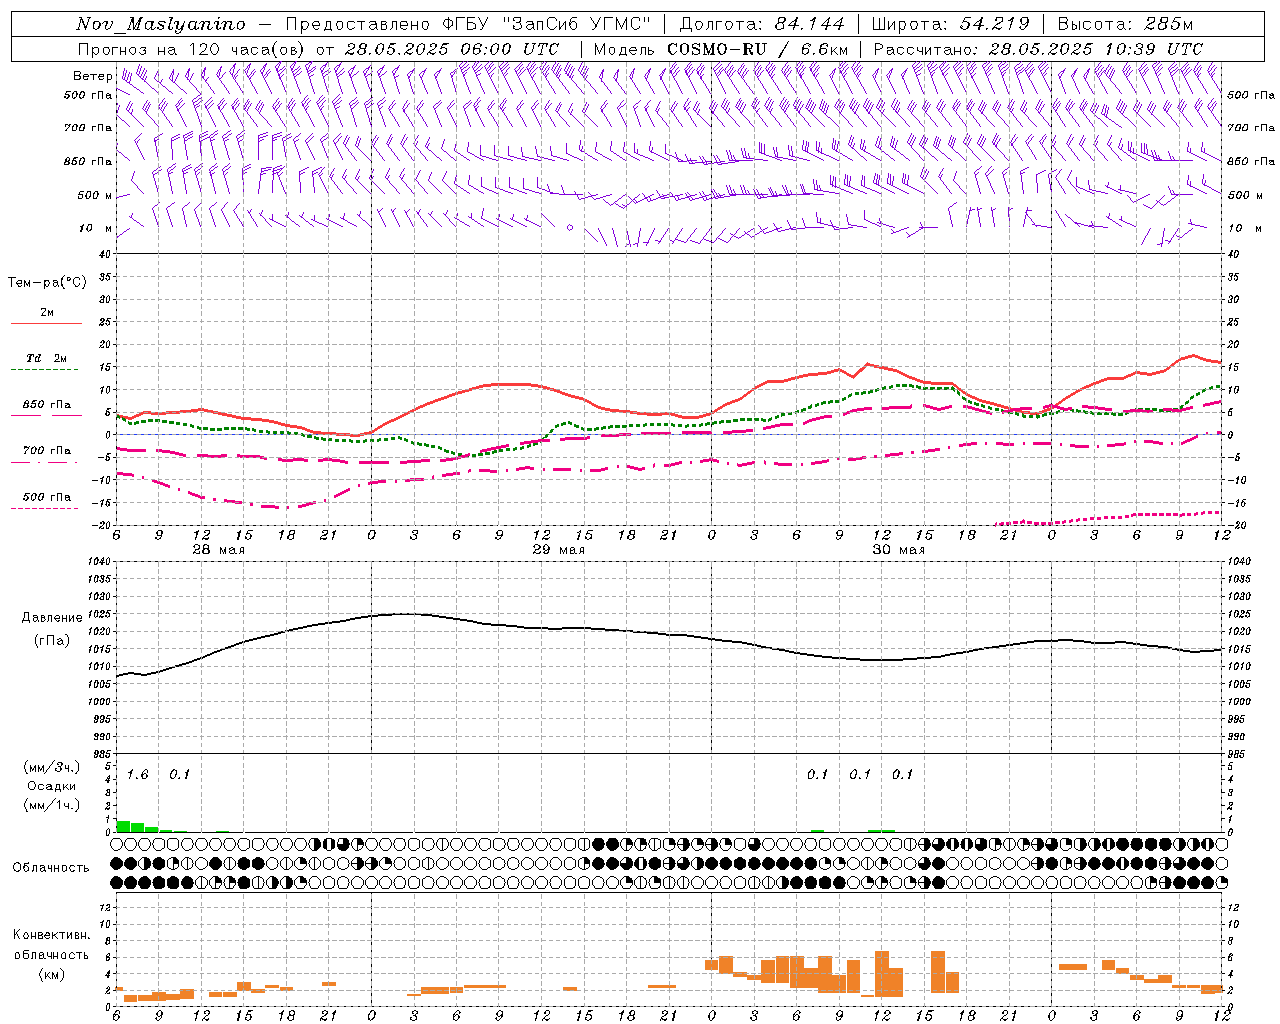
Task: Click the elevation text Высота: 285м
Action: [x=1125, y=24]
